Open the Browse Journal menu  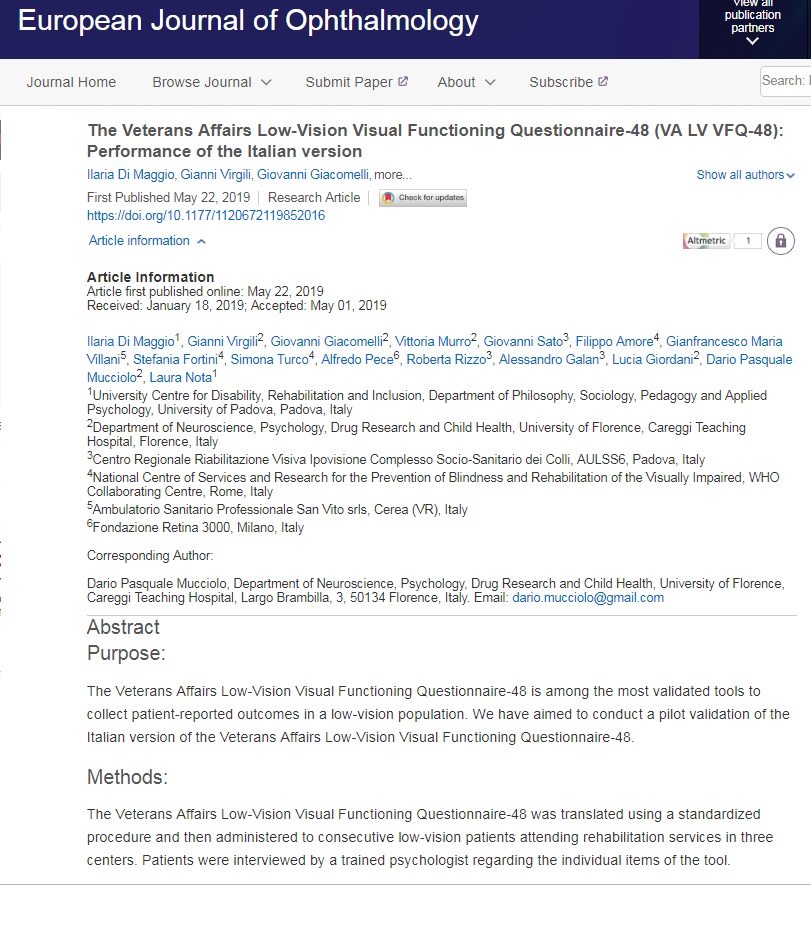(202, 82)
